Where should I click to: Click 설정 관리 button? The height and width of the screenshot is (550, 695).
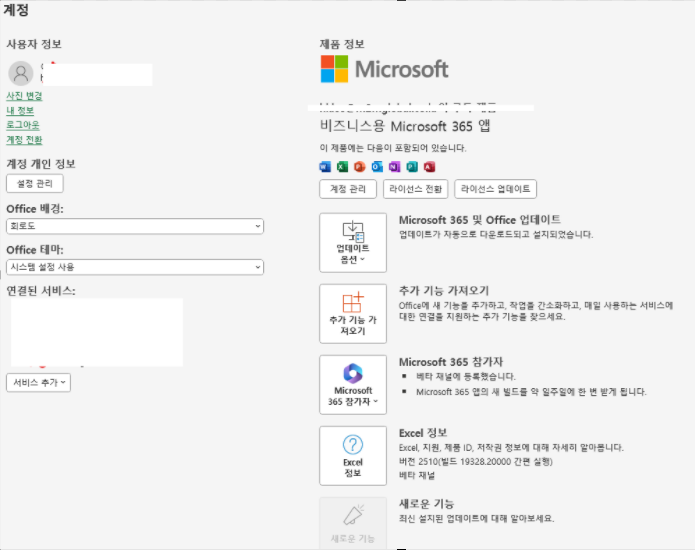click(x=35, y=183)
